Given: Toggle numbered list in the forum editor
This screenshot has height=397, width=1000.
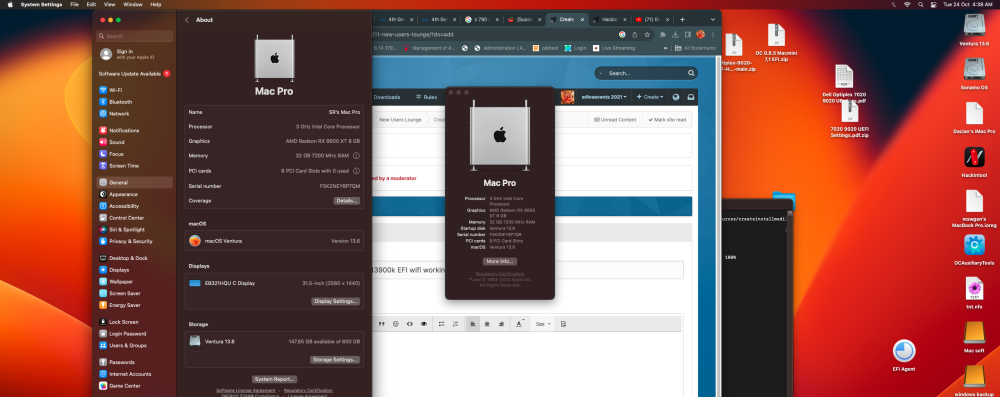Looking at the screenshot, I should pos(455,324).
